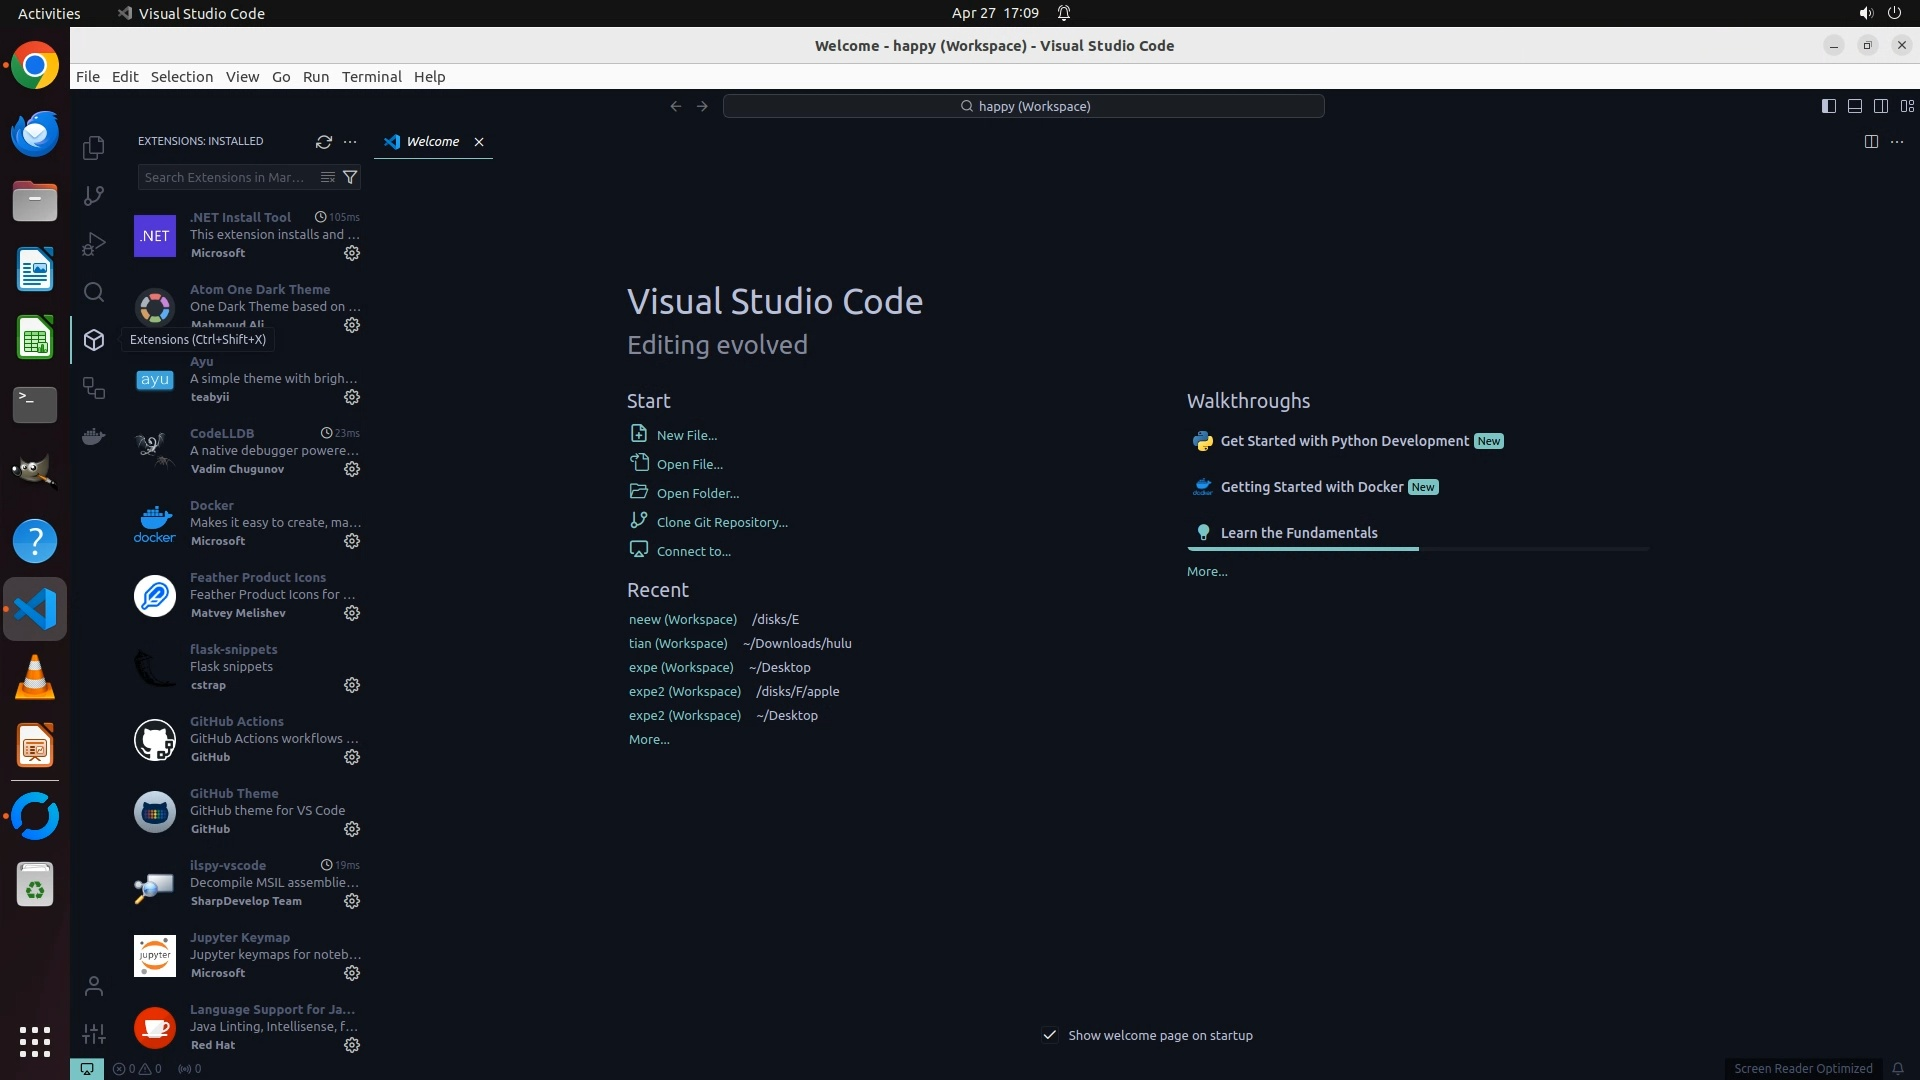The image size is (1920, 1080).
Task: Open the Docker view in activity bar
Action: pos(94,437)
